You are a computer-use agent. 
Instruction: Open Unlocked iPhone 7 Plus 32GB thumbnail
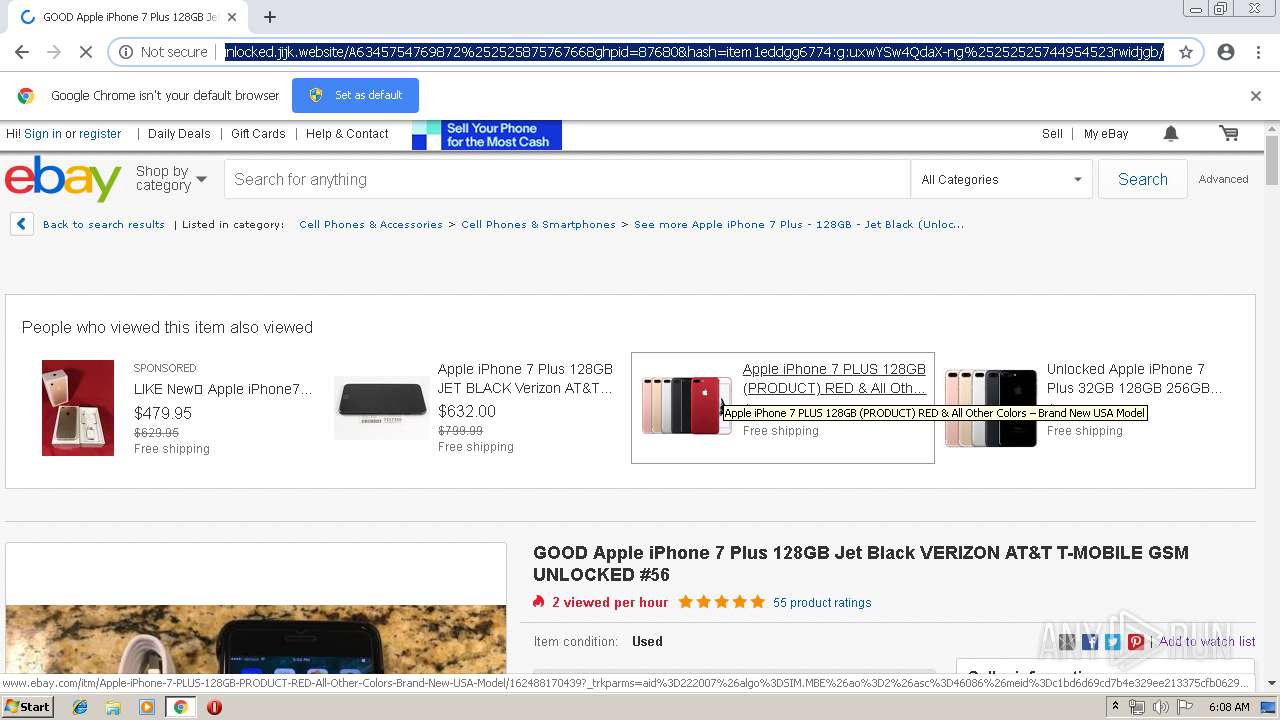[x=991, y=408]
